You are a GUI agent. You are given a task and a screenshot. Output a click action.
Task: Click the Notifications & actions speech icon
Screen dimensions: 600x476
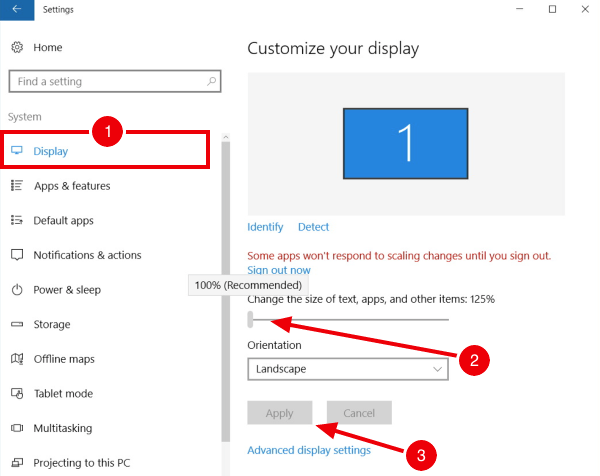[x=17, y=255]
